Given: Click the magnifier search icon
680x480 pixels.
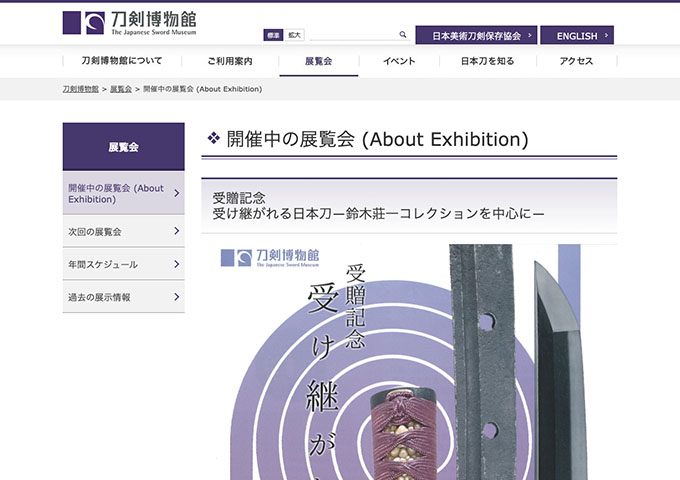Looking at the screenshot, I should click(x=403, y=35).
